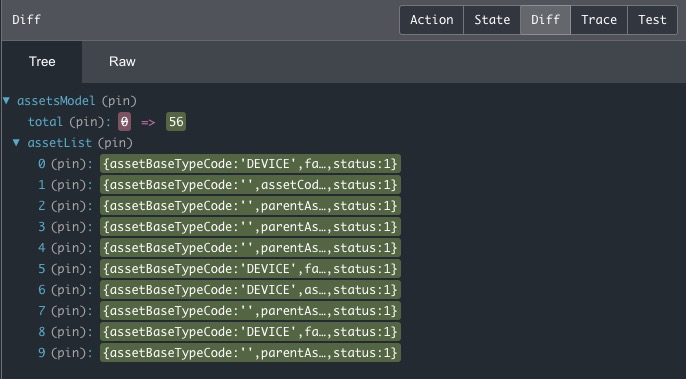Collapse the assetsModel tree node arrow
The image size is (686, 379).
[x=6, y=101]
